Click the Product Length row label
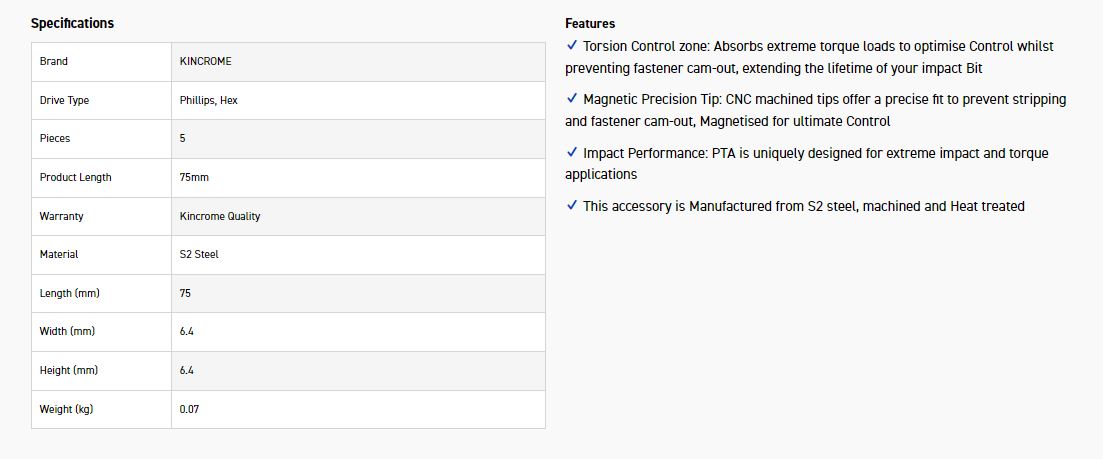The height and width of the screenshot is (459, 1103). 75,178
